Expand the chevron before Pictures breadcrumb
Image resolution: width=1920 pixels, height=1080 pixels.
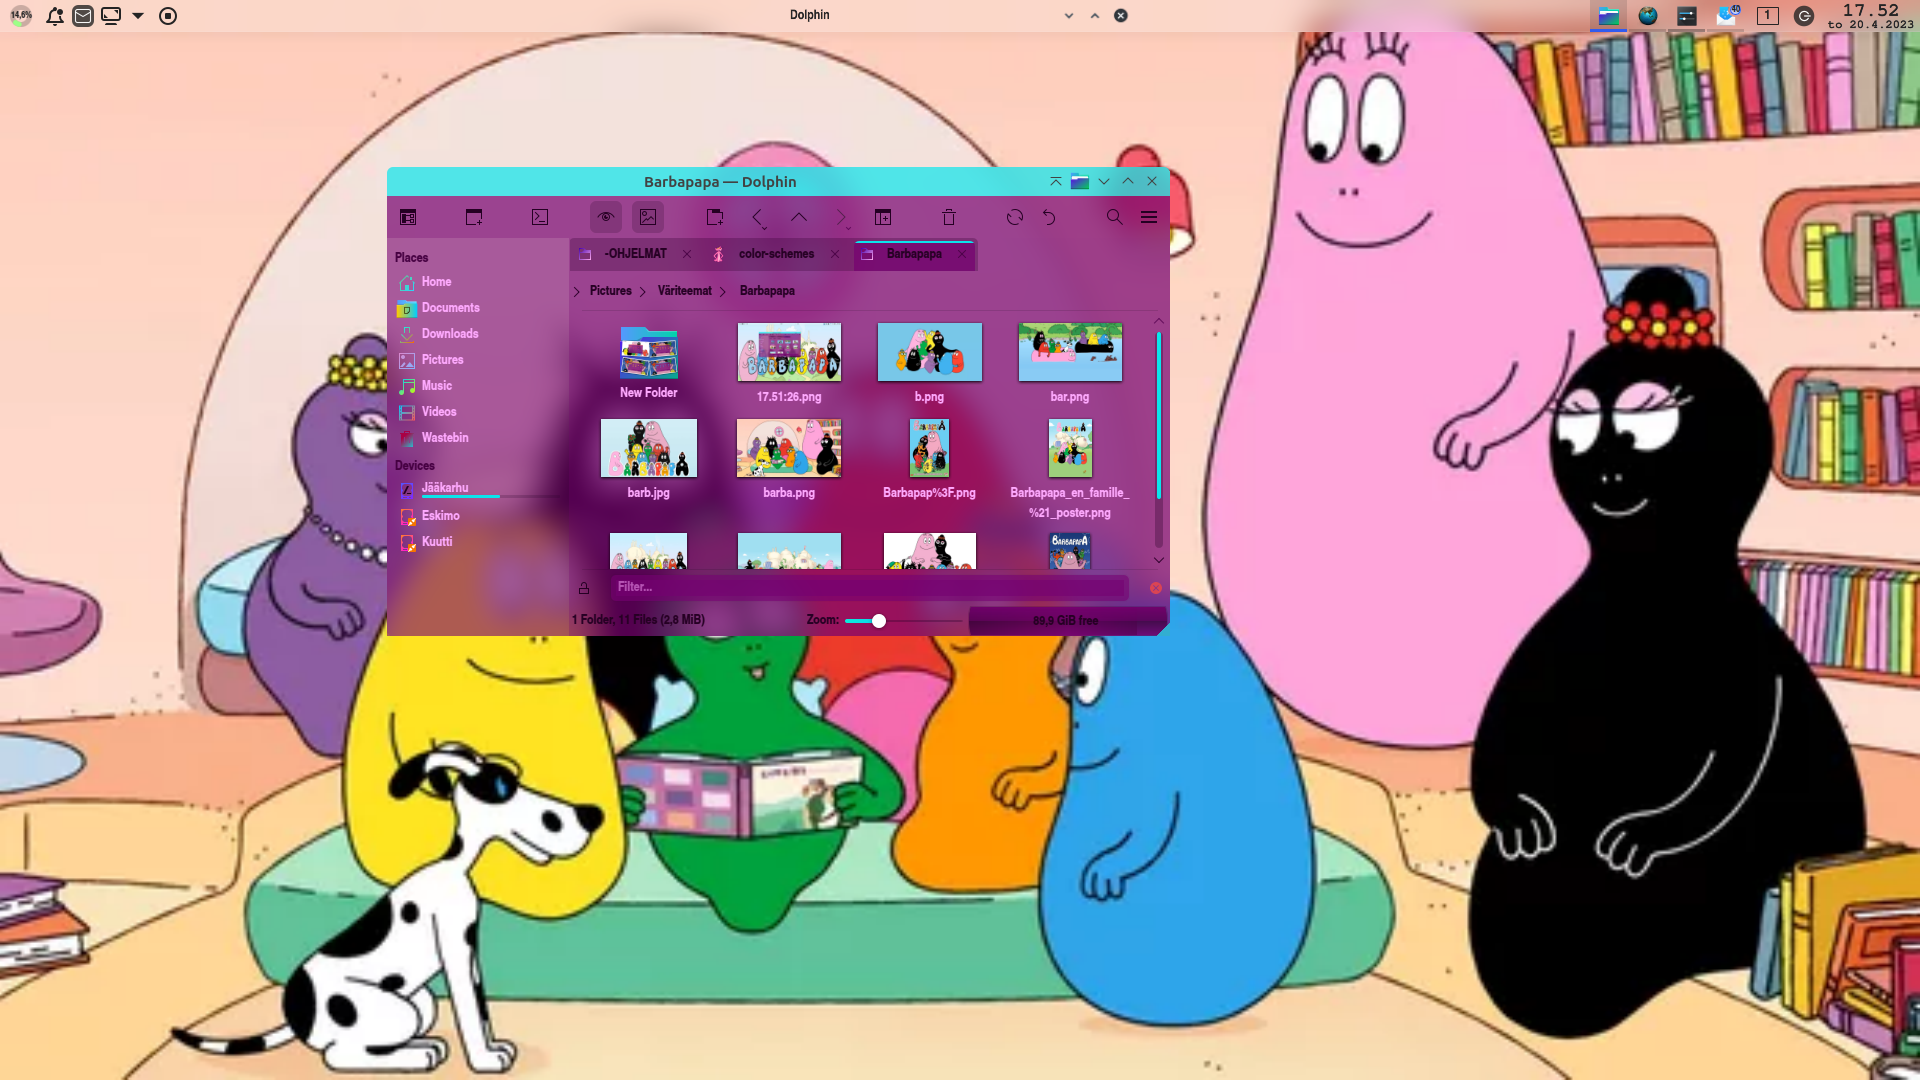(577, 292)
